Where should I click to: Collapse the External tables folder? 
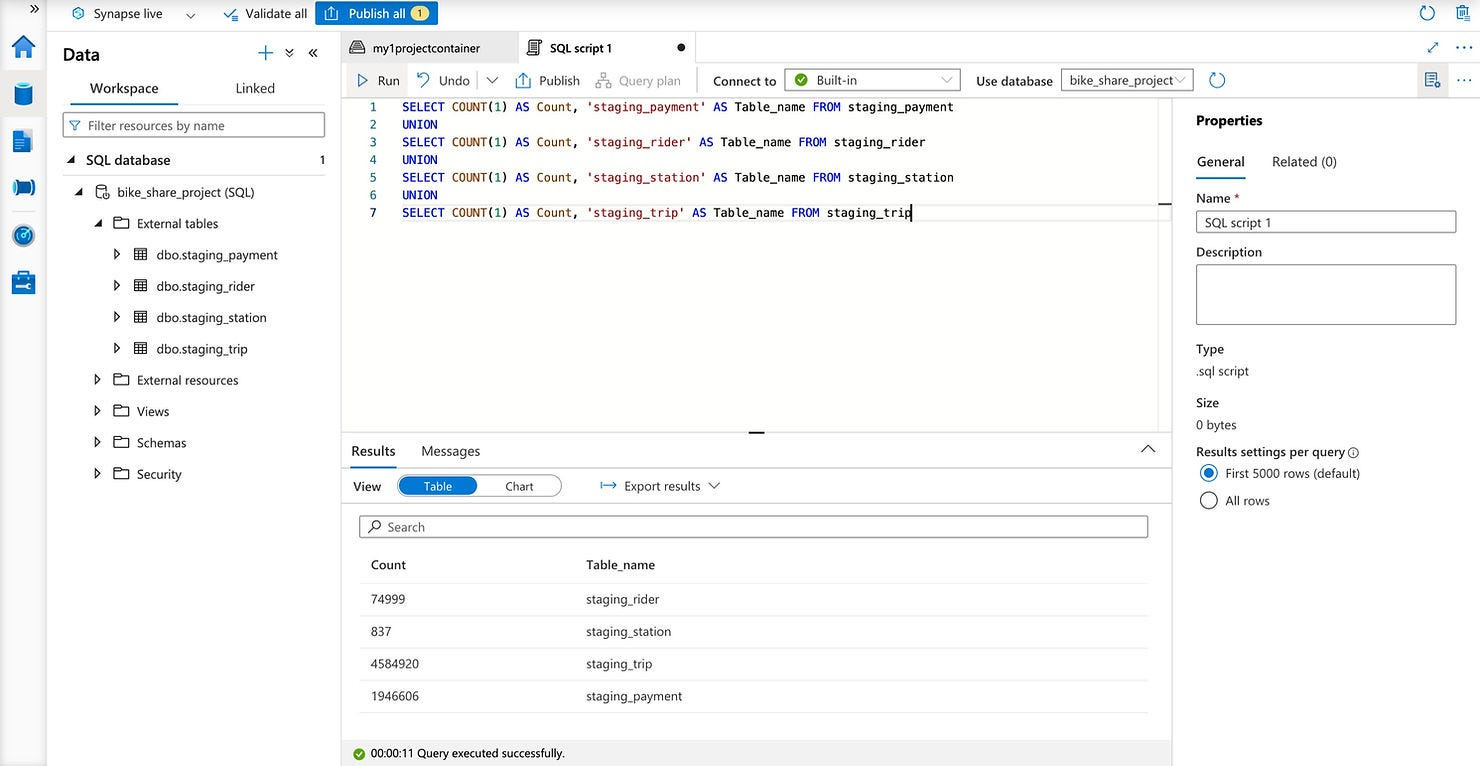point(98,223)
